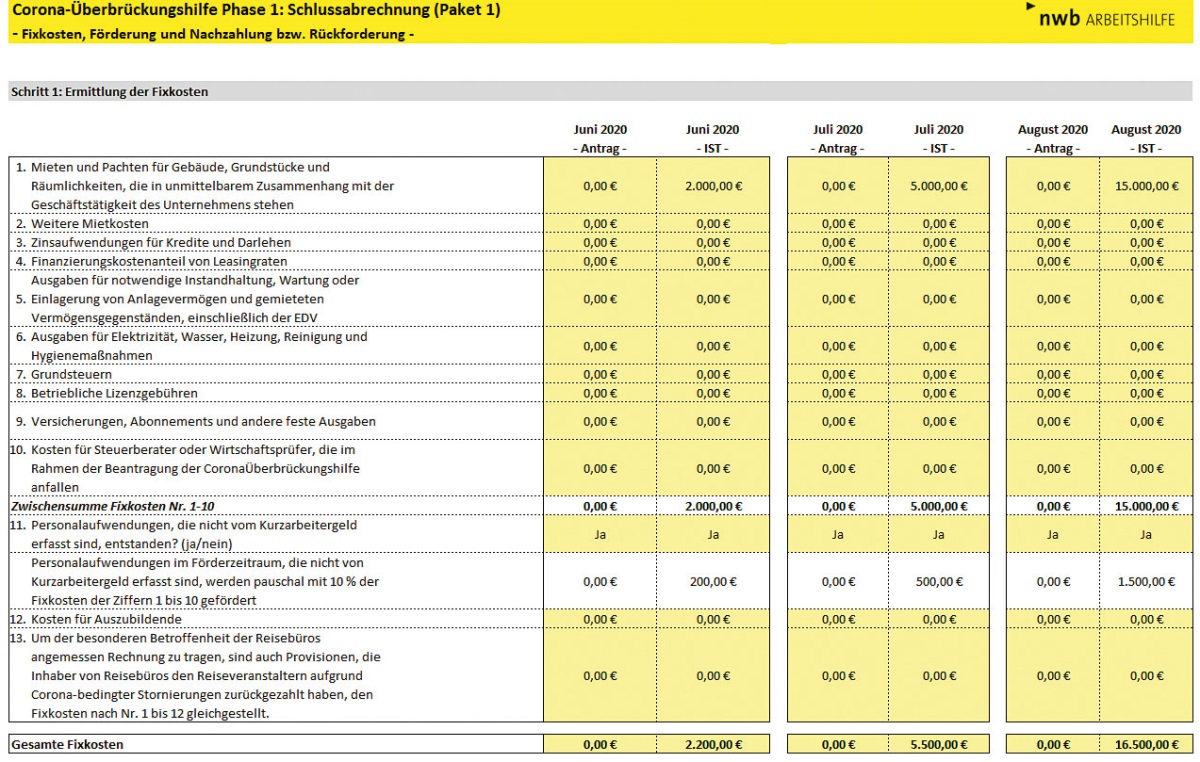Open the Ja dropdown under Juli 2020 IST
The image size is (1200, 762).
coord(938,535)
